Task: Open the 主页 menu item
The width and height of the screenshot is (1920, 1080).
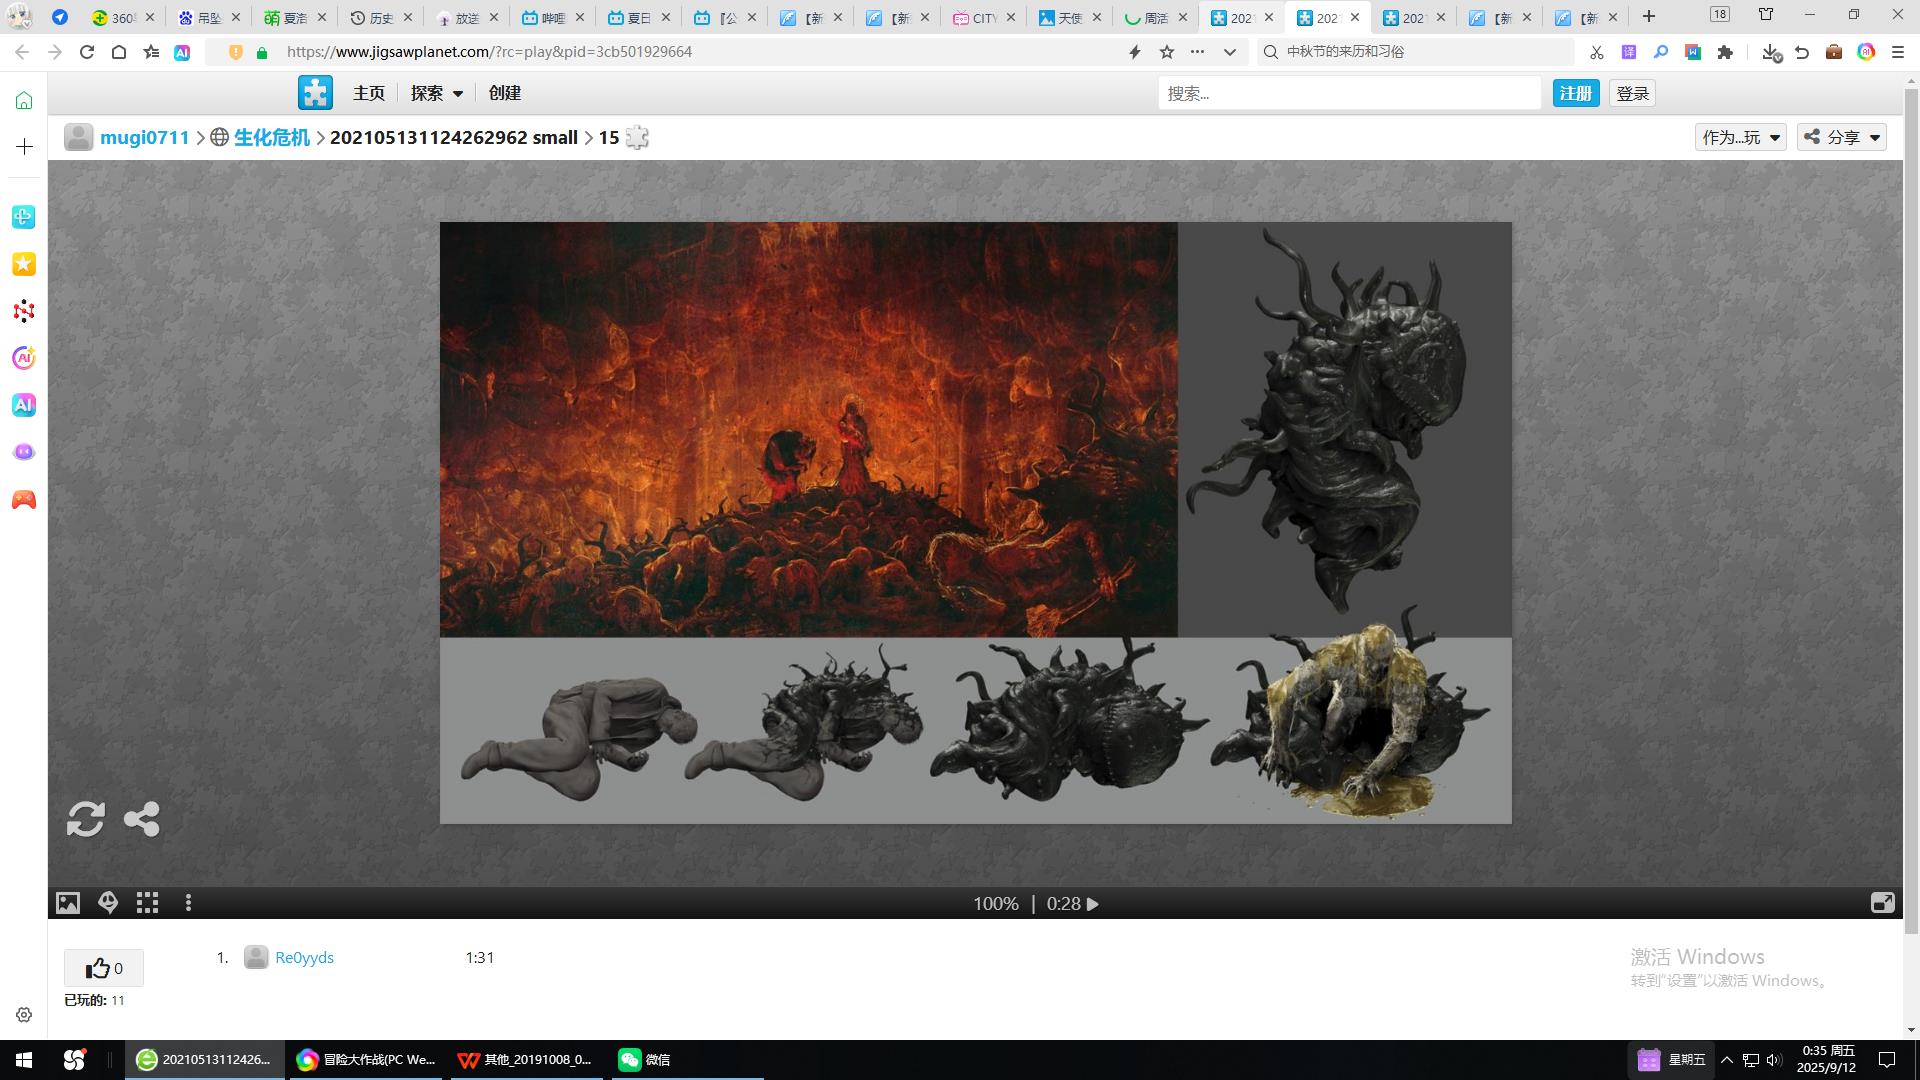Action: point(368,93)
